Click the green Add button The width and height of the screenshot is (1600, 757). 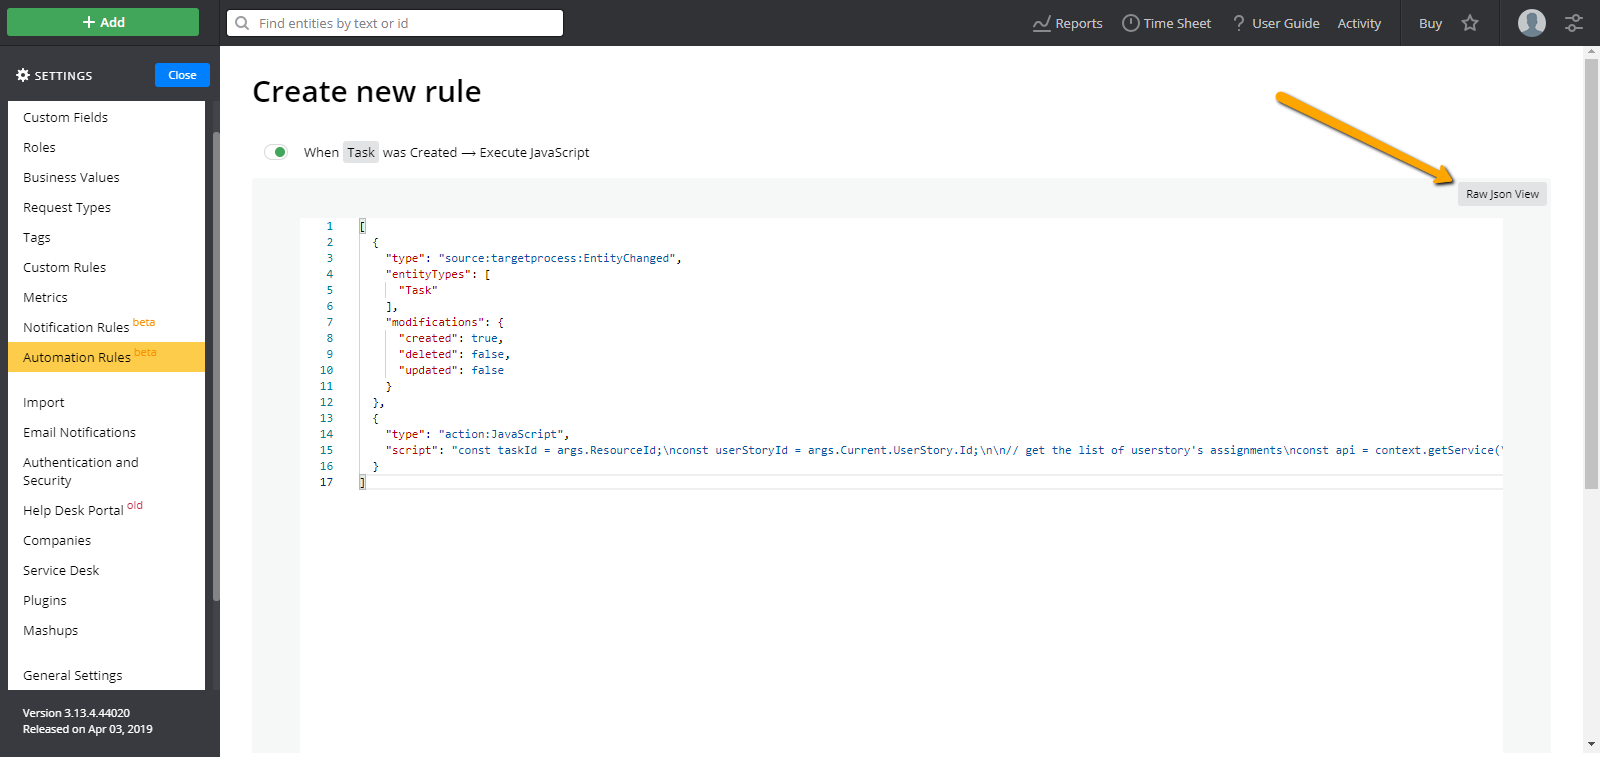[103, 22]
